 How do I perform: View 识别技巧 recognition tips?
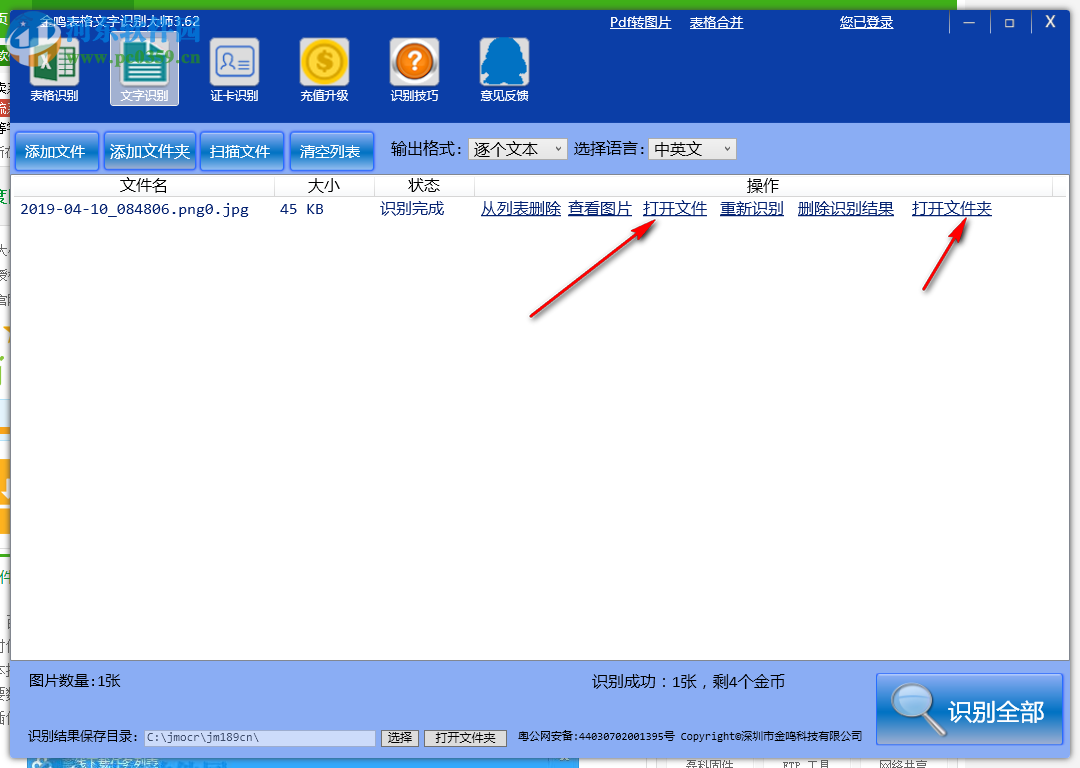pos(414,70)
